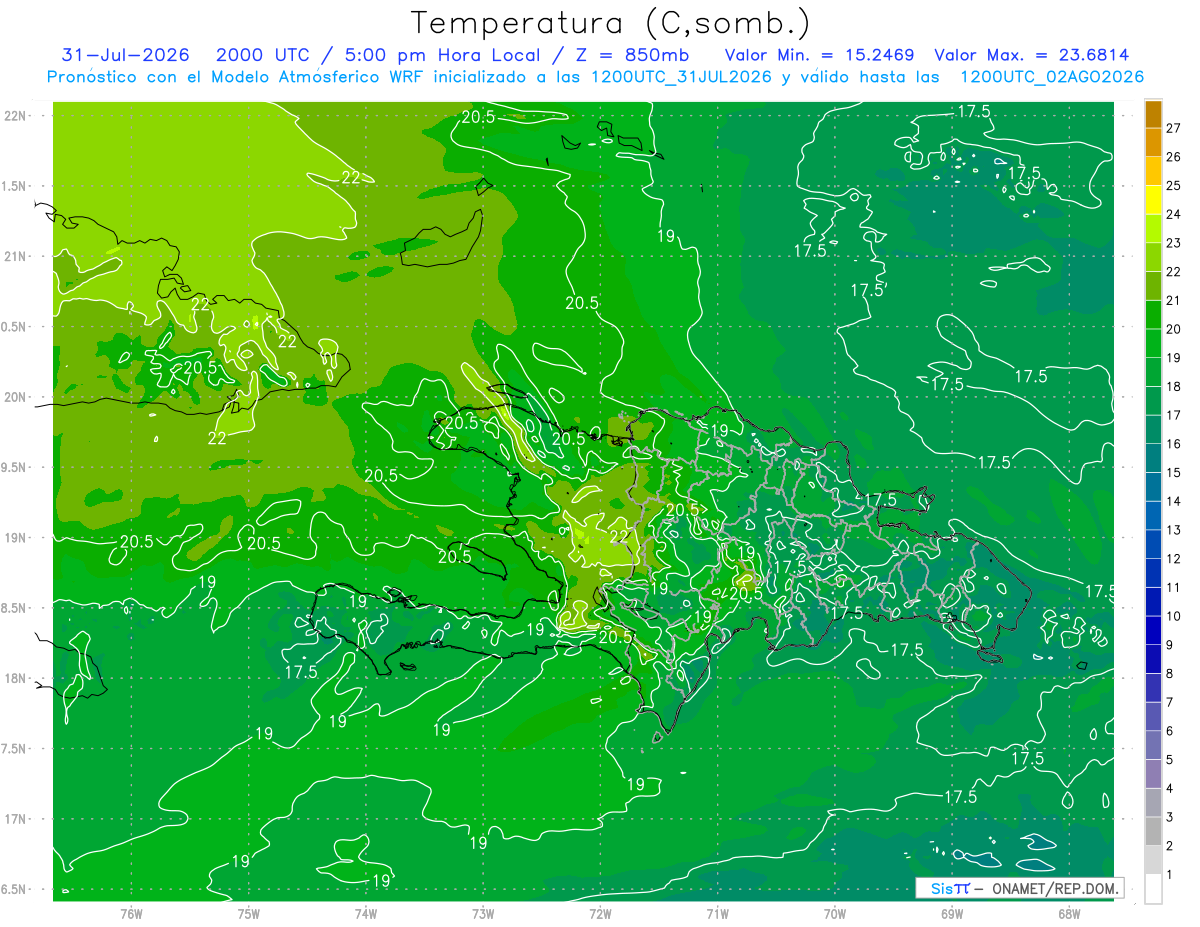Select the "Z = 850mb" level text
The image size is (1200, 927).
point(631,55)
